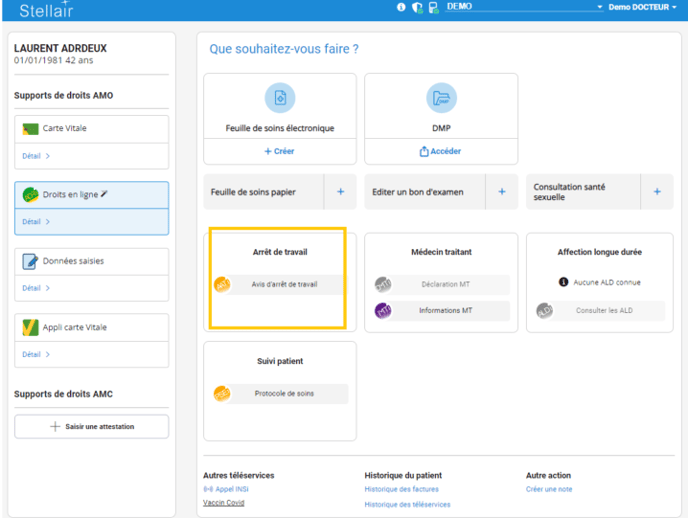The height and width of the screenshot is (518, 688).
Task: Click the info icon in top bar
Action: click(402, 7)
